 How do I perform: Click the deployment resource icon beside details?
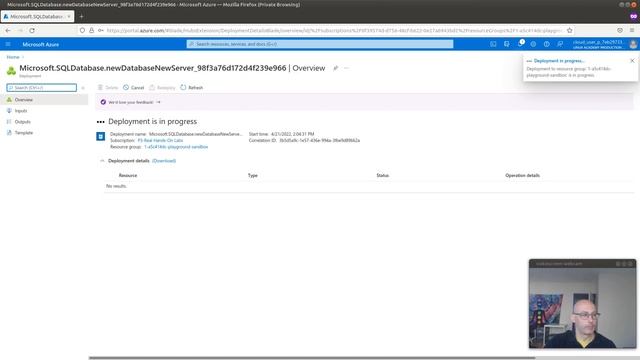pos(100,136)
